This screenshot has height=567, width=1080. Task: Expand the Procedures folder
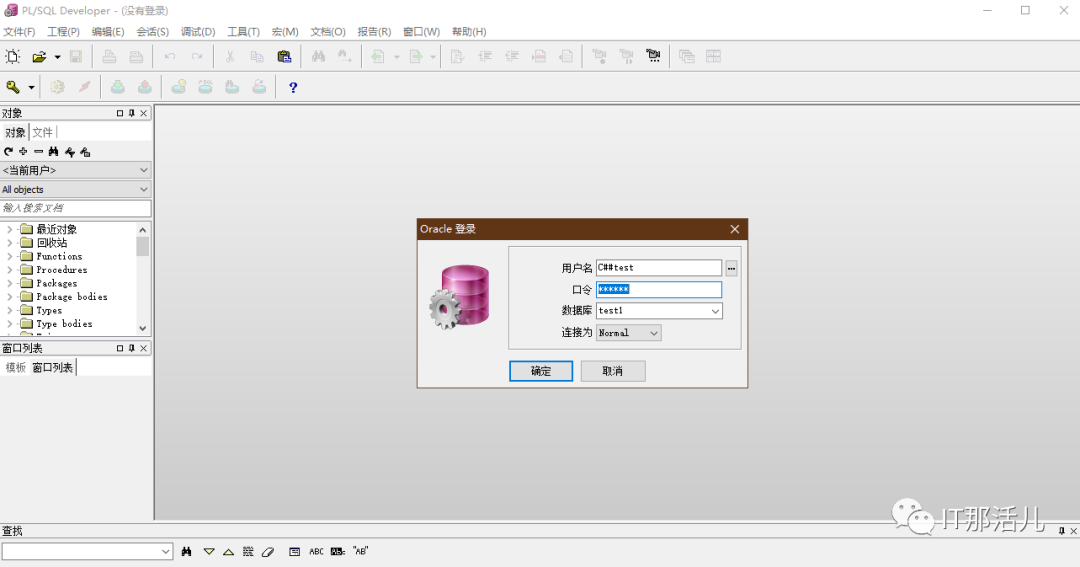tap(10, 269)
